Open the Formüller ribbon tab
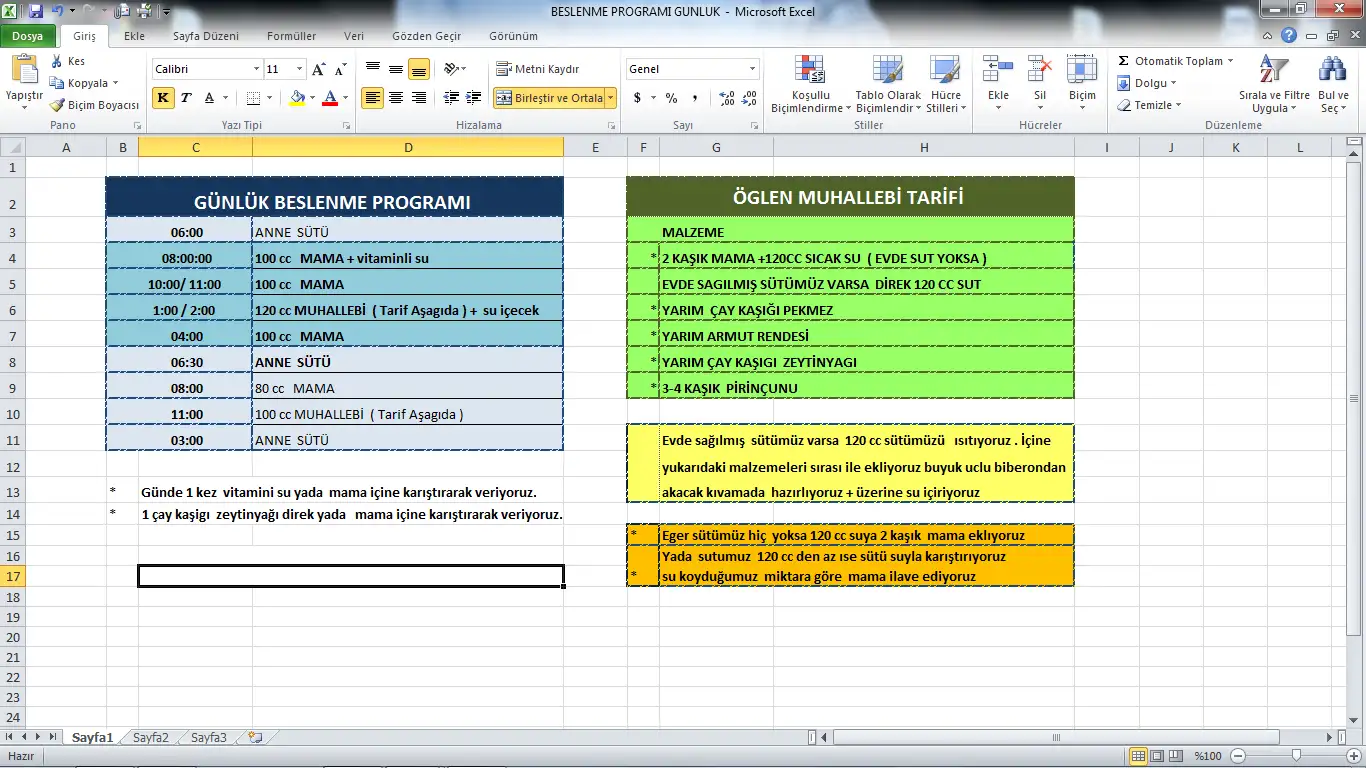This screenshot has height=768, width=1366. (291, 36)
